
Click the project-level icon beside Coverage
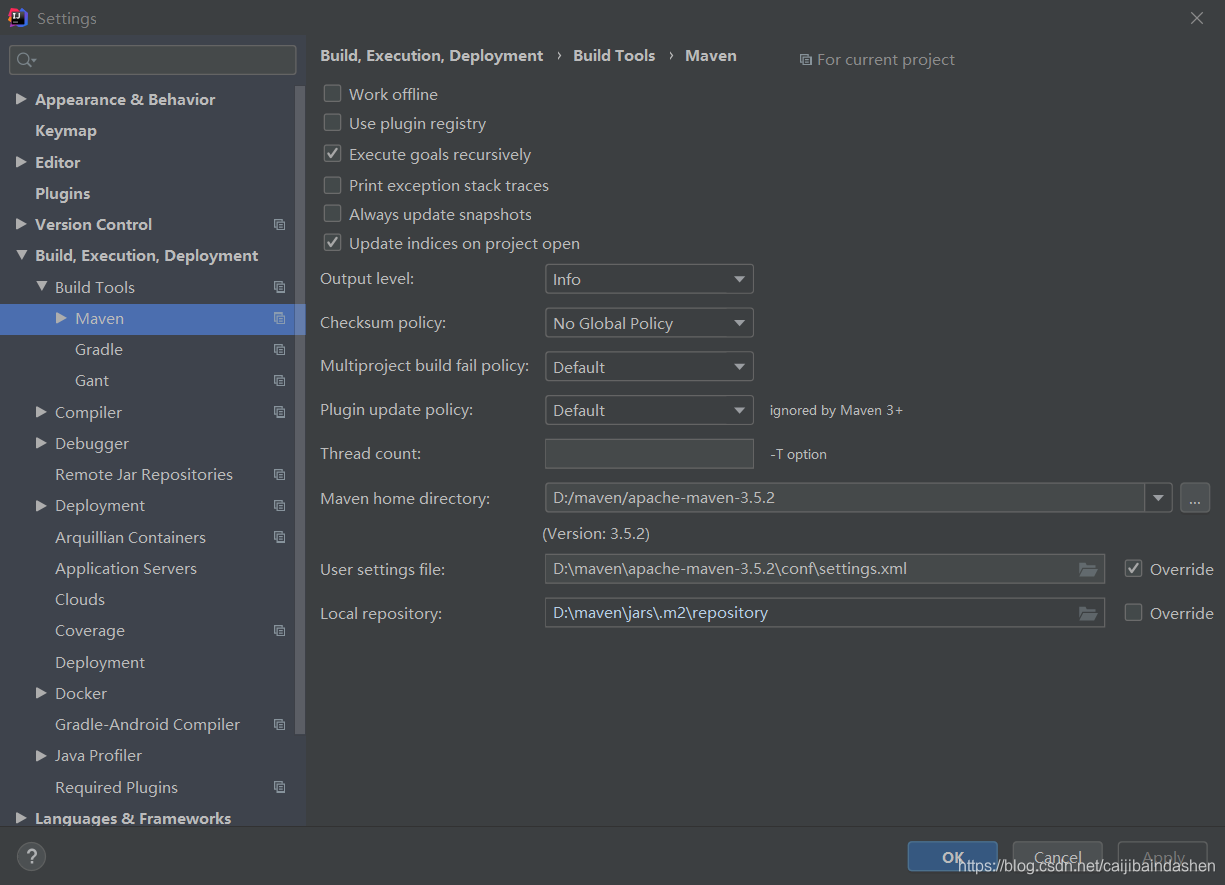pyautogui.click(x=280, y=631)
